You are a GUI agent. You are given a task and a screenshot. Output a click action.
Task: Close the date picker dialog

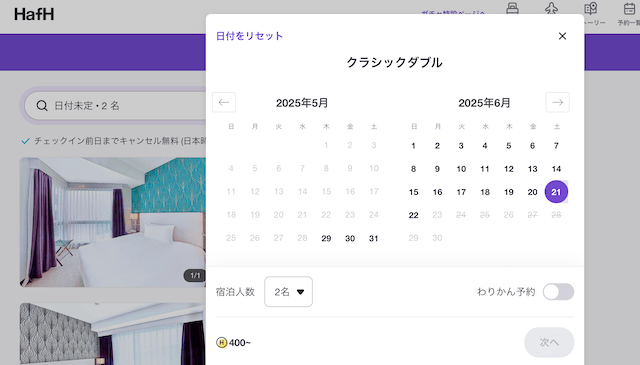pyautogui.click(x=562, y=36)
